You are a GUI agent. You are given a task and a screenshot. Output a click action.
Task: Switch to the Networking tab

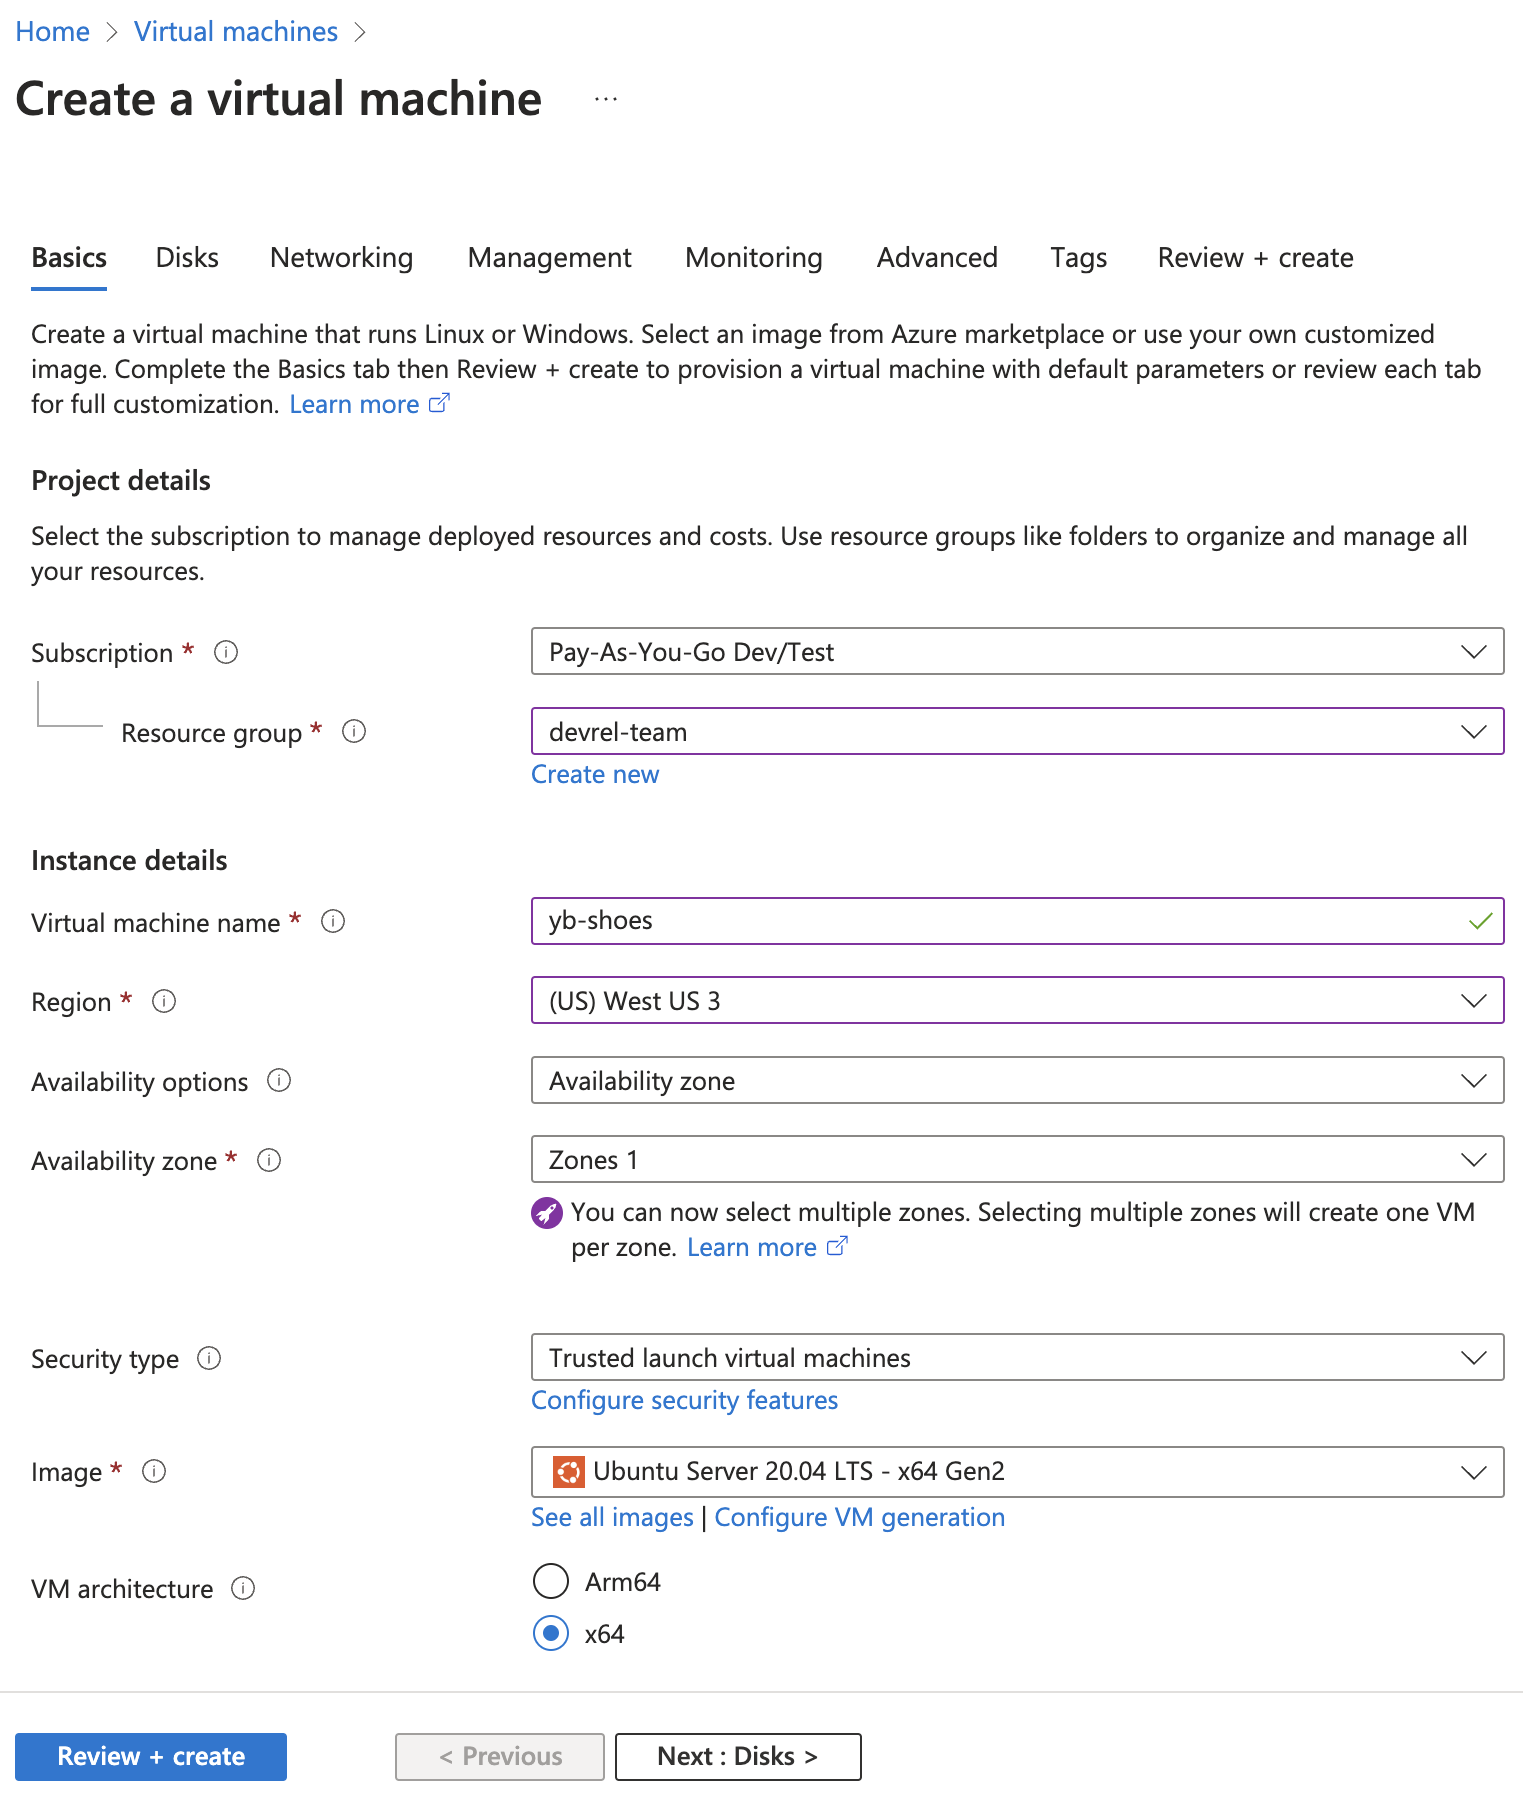(x=341, y=258)
